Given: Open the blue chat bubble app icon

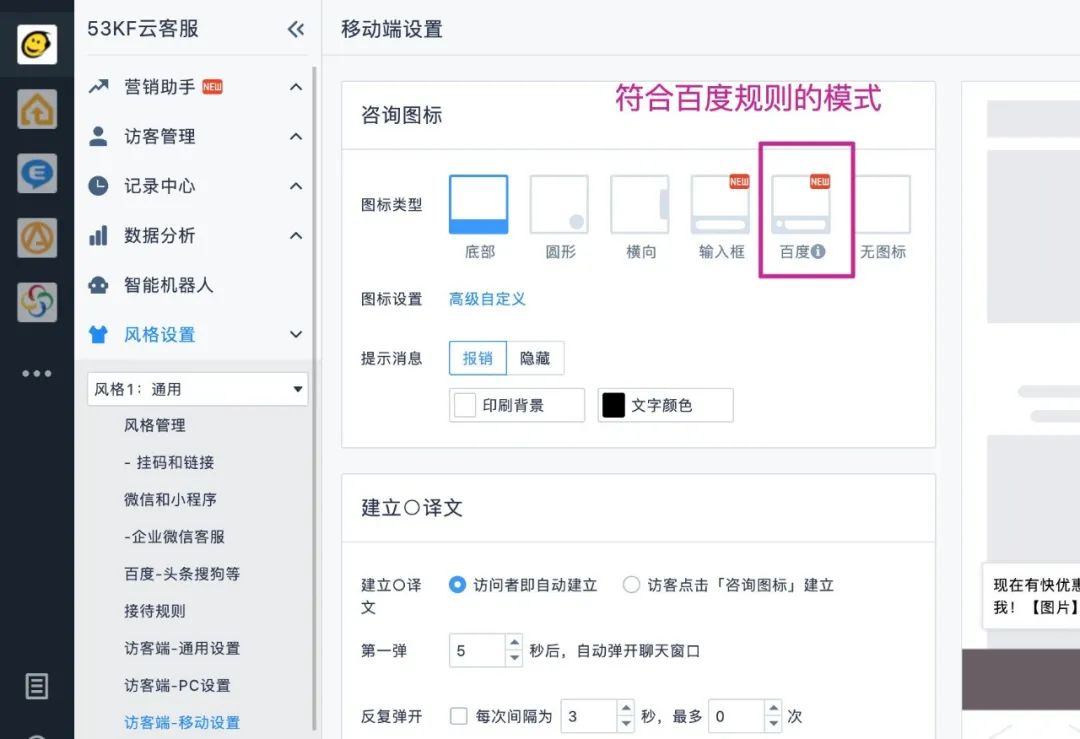Looking at the screenshot, I should click(37, 173).
